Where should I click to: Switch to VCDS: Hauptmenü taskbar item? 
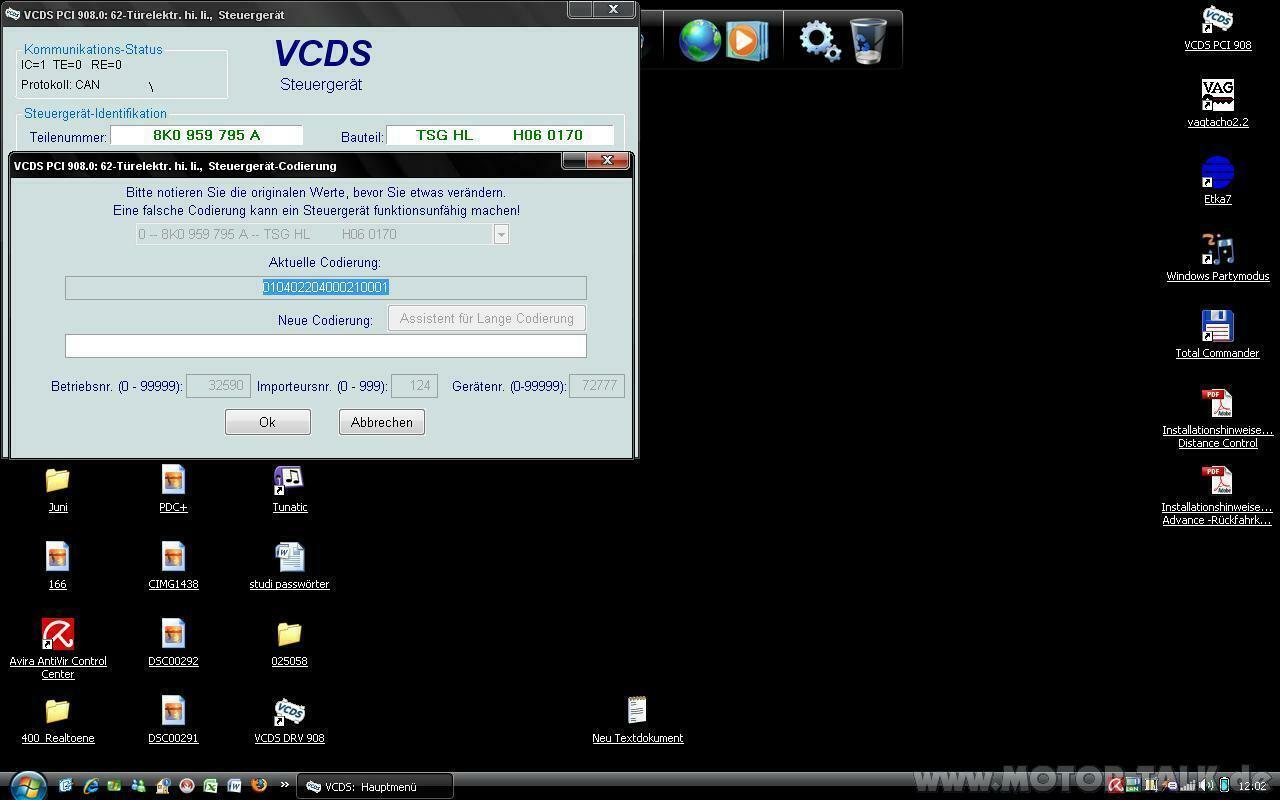pos(375,787)
